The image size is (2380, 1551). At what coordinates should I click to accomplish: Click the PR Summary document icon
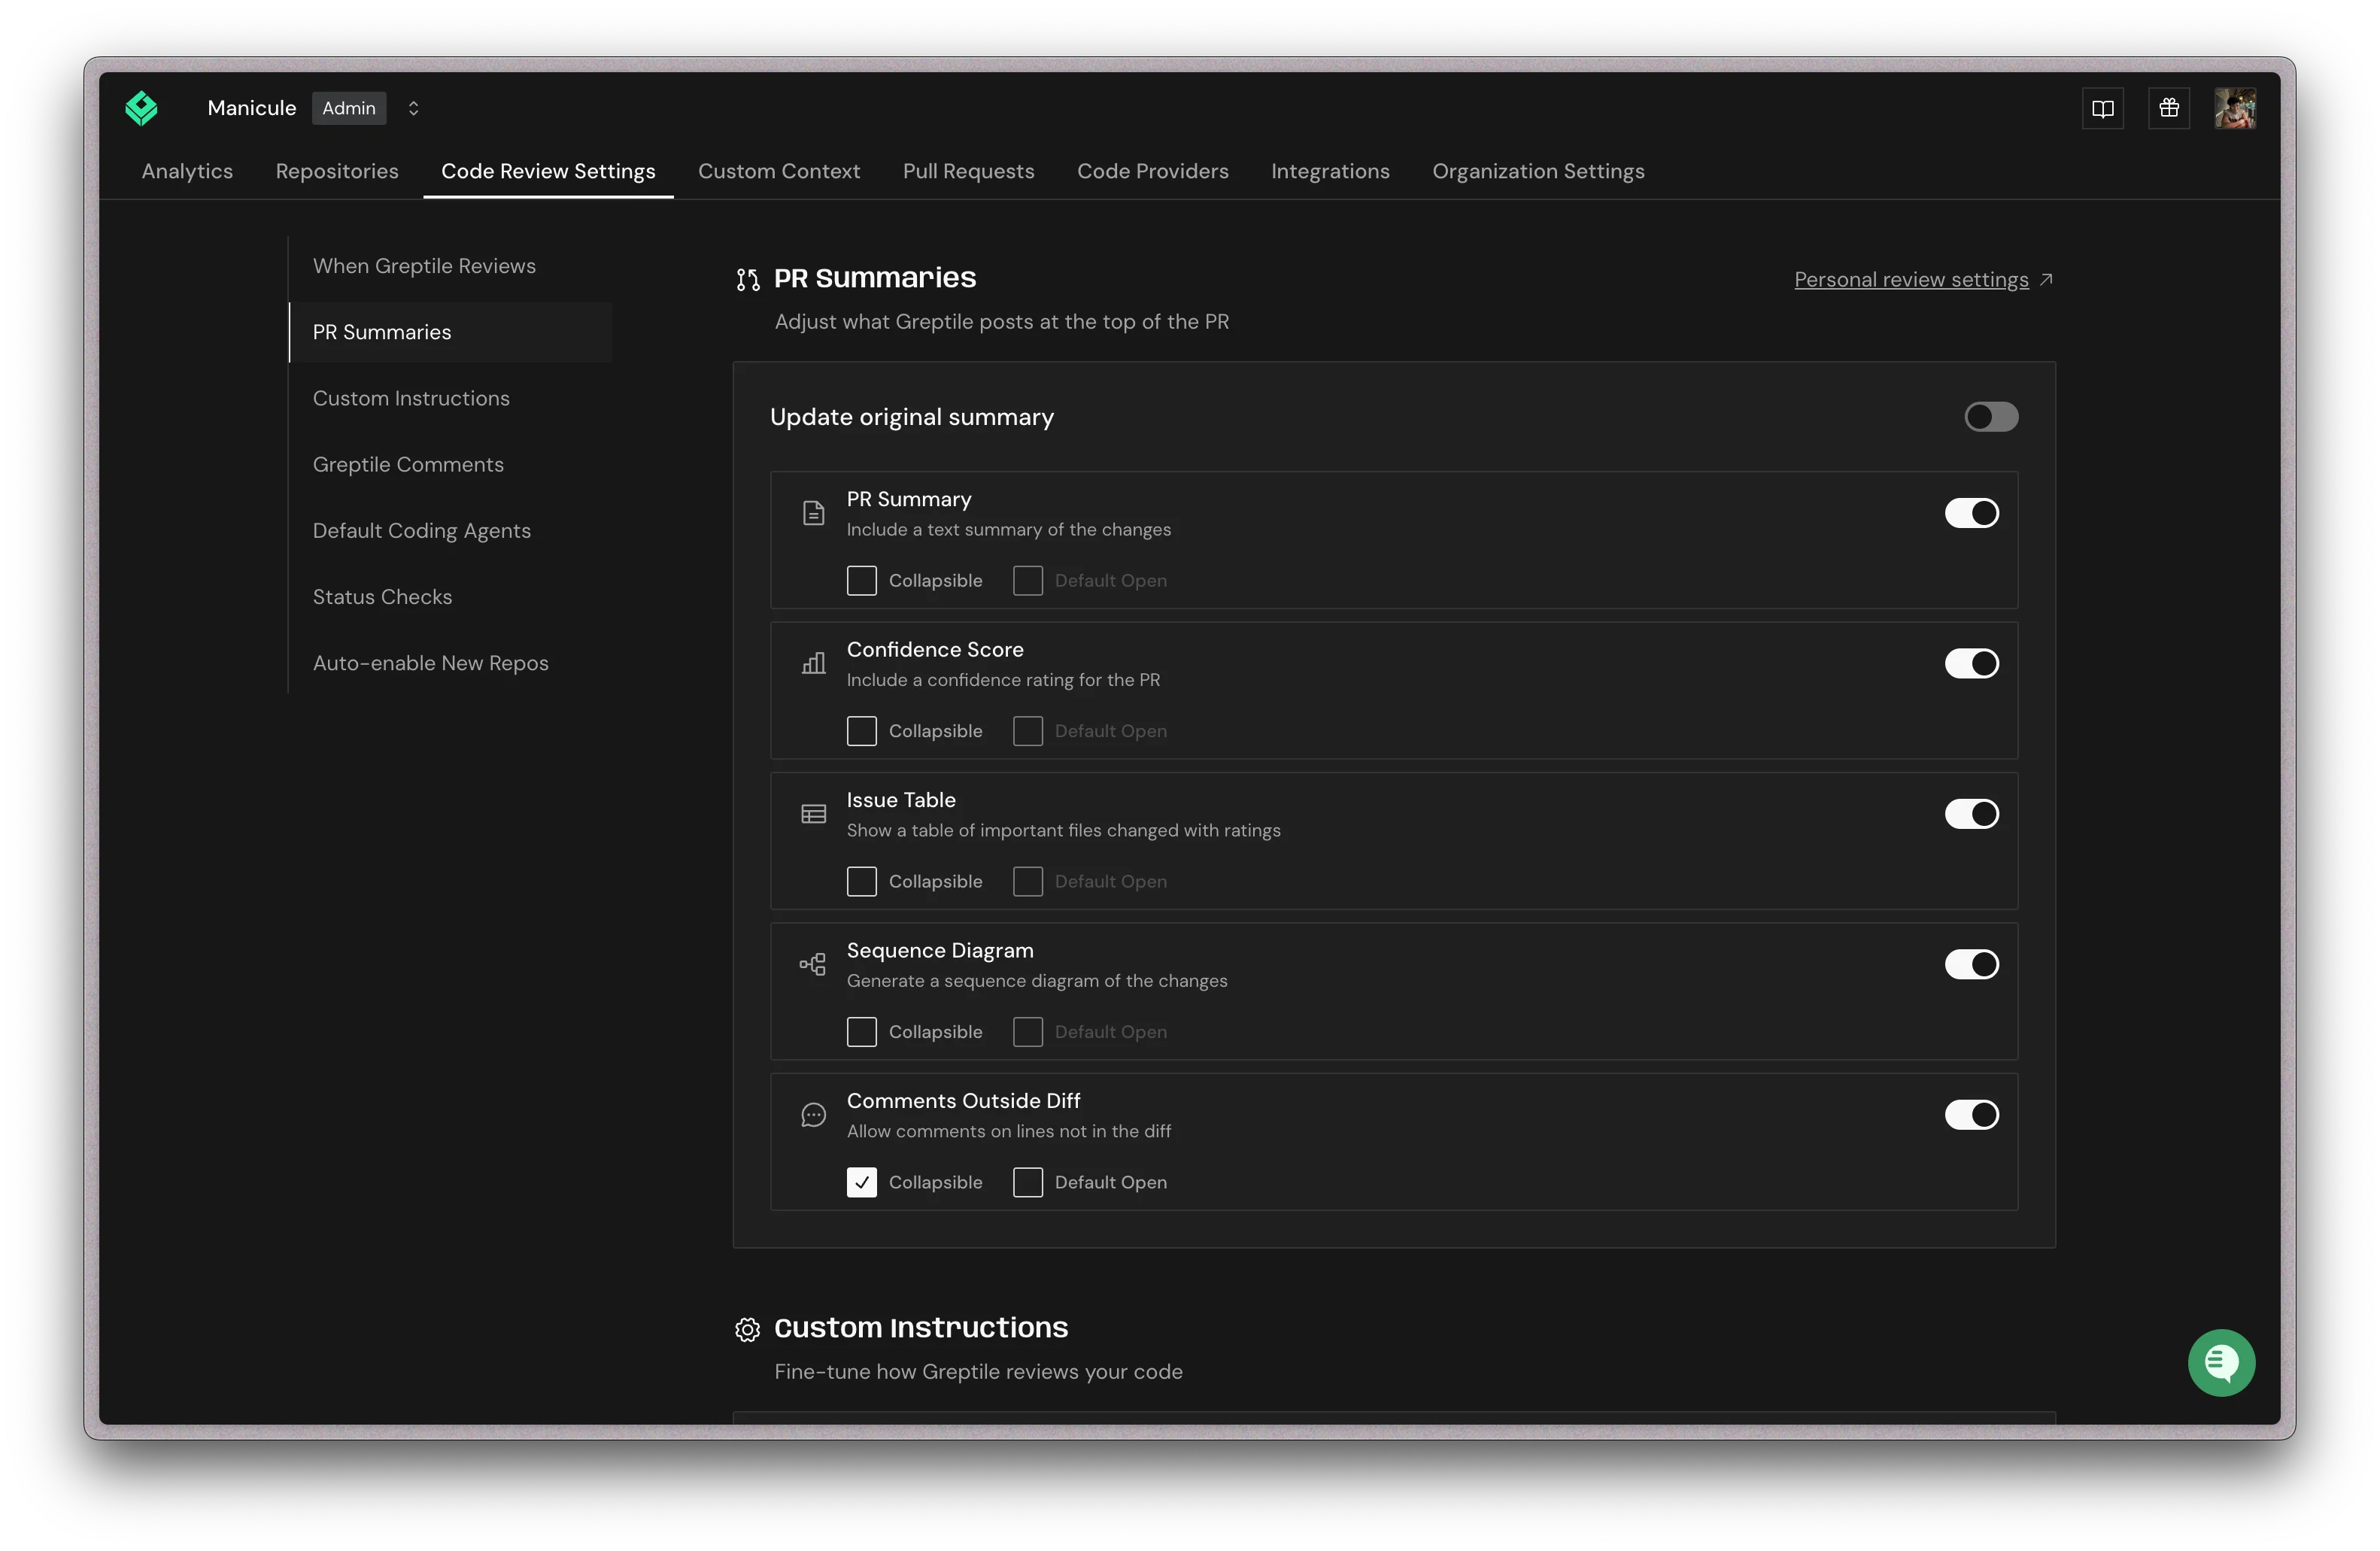pos(813,513)
